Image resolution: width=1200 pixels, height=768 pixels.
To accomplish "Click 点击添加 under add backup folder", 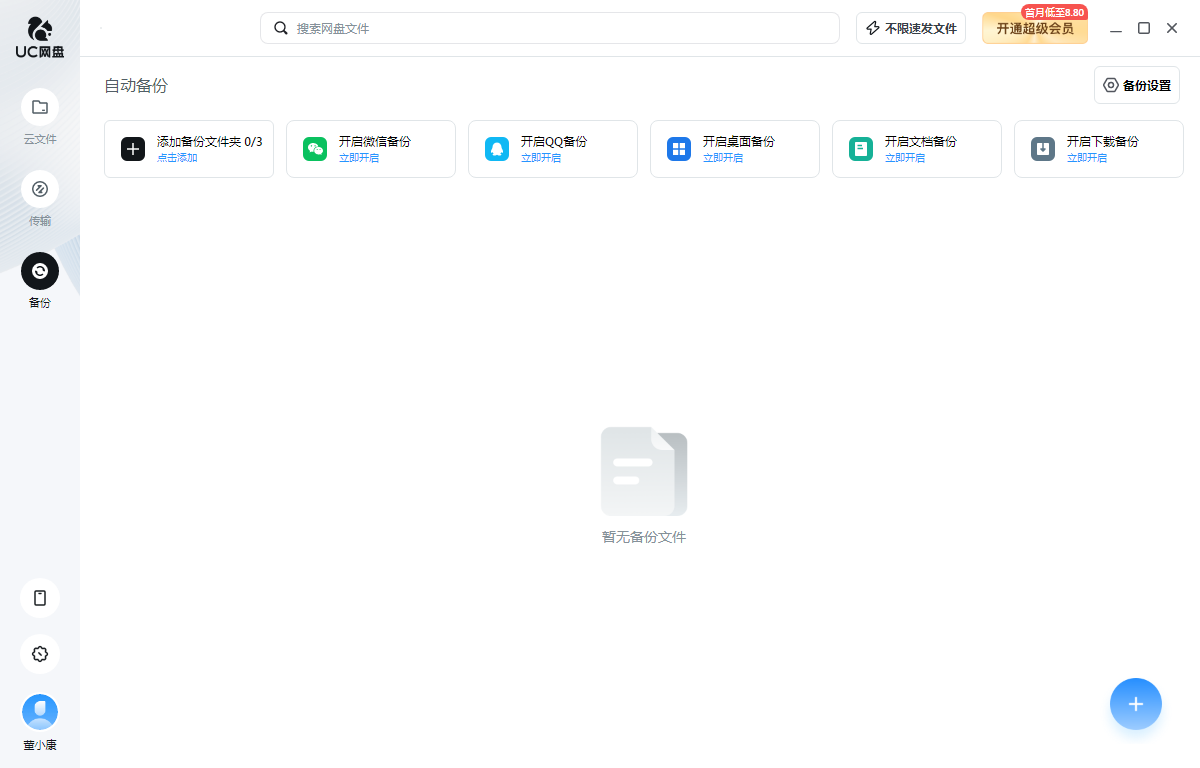I will [177, 158].
